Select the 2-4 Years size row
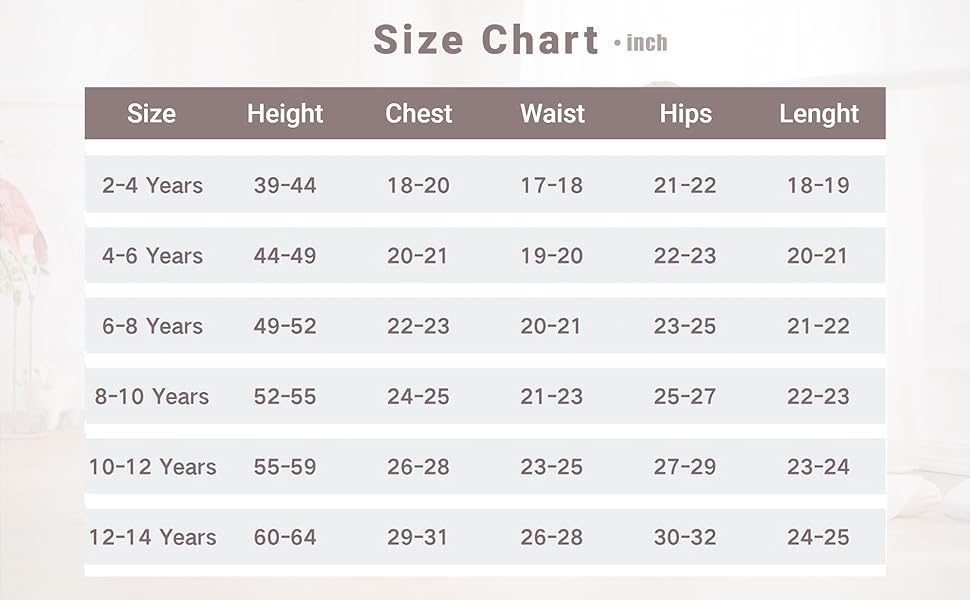 pos(152,185)
